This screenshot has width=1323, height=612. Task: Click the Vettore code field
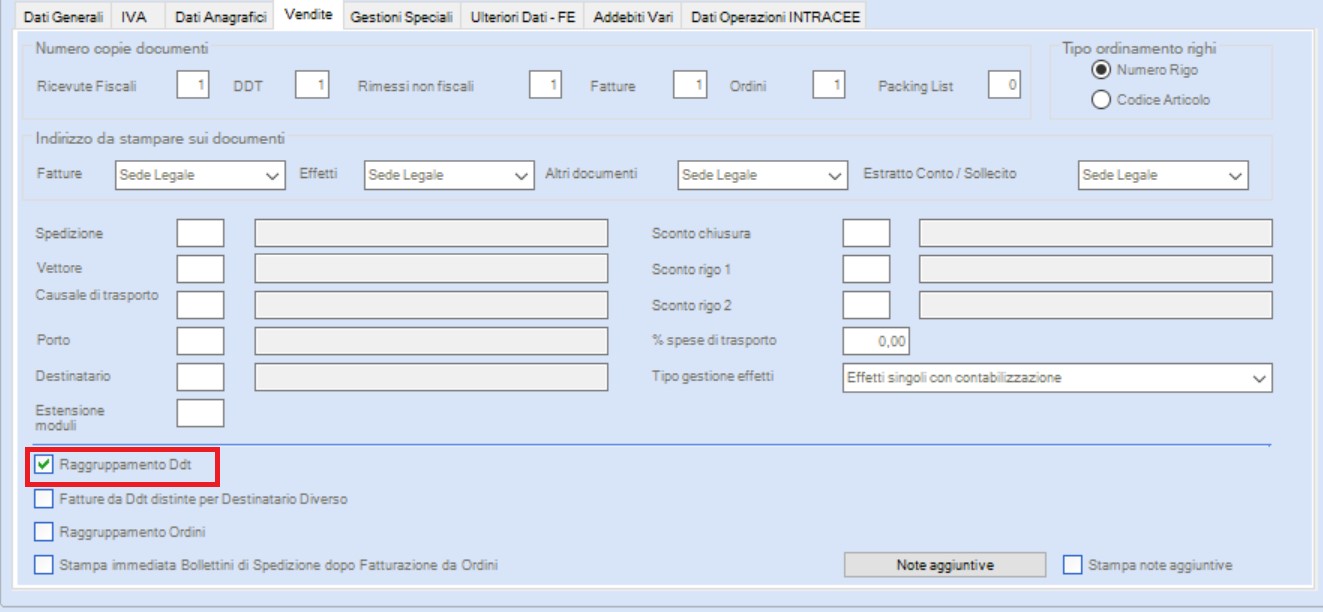(x=201, y=269)
